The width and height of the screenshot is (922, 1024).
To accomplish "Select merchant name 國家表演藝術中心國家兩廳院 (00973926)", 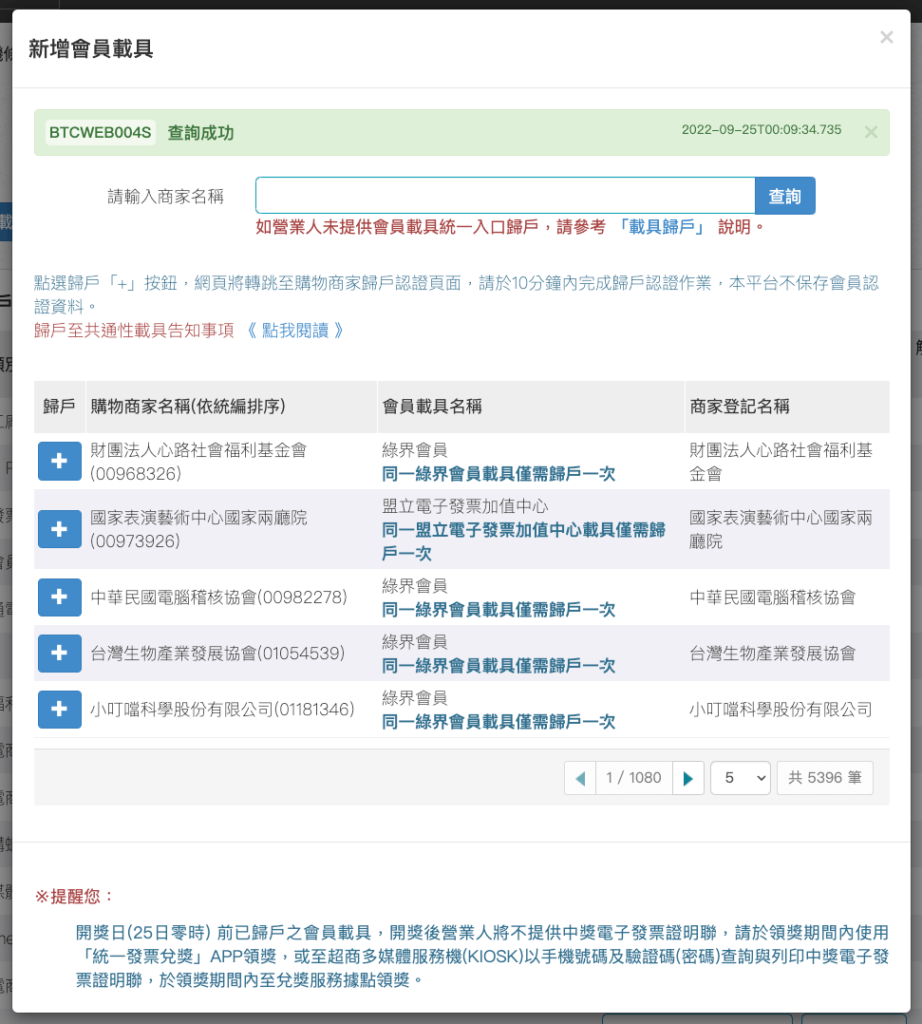I will point(199,530).
